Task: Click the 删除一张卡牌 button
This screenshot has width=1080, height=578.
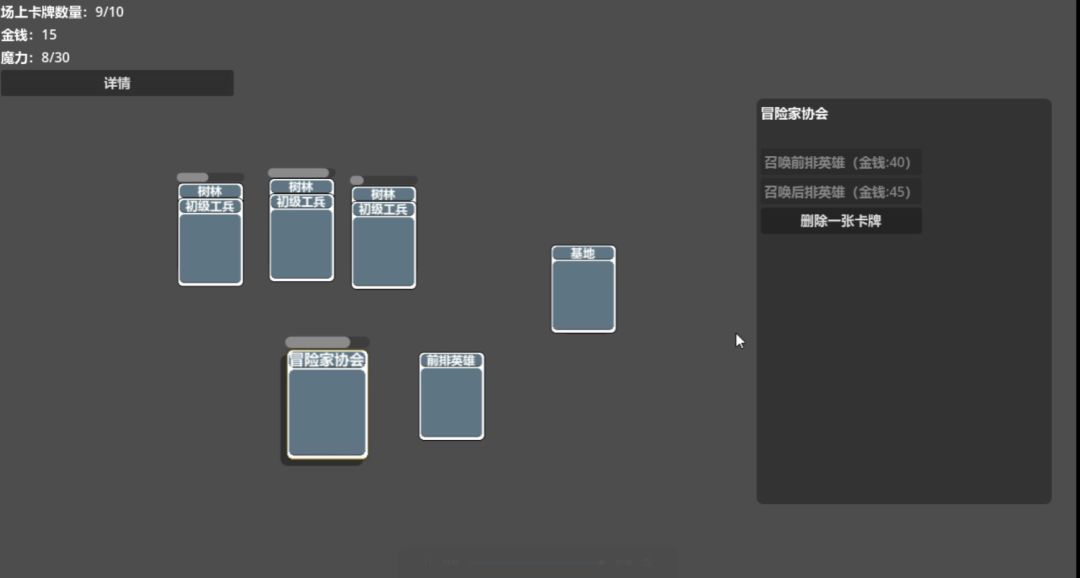Action: coord(841,221)
